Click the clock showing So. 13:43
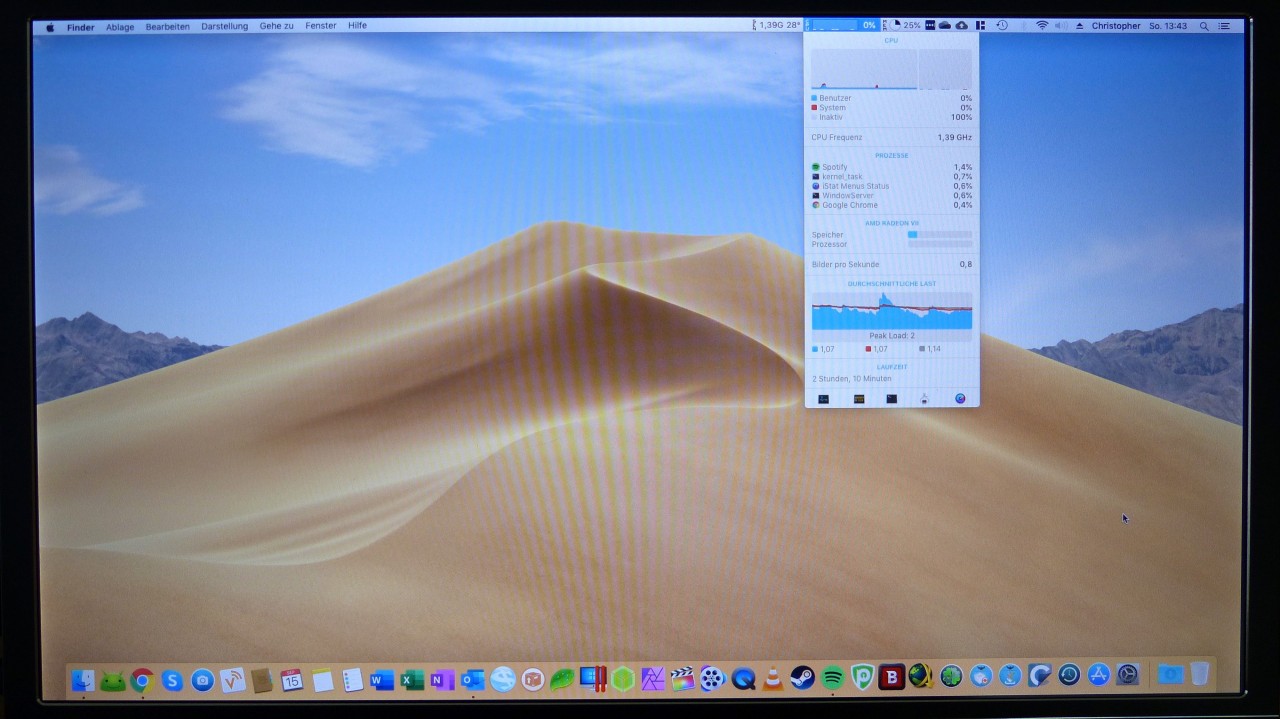 coord(1168,26)
